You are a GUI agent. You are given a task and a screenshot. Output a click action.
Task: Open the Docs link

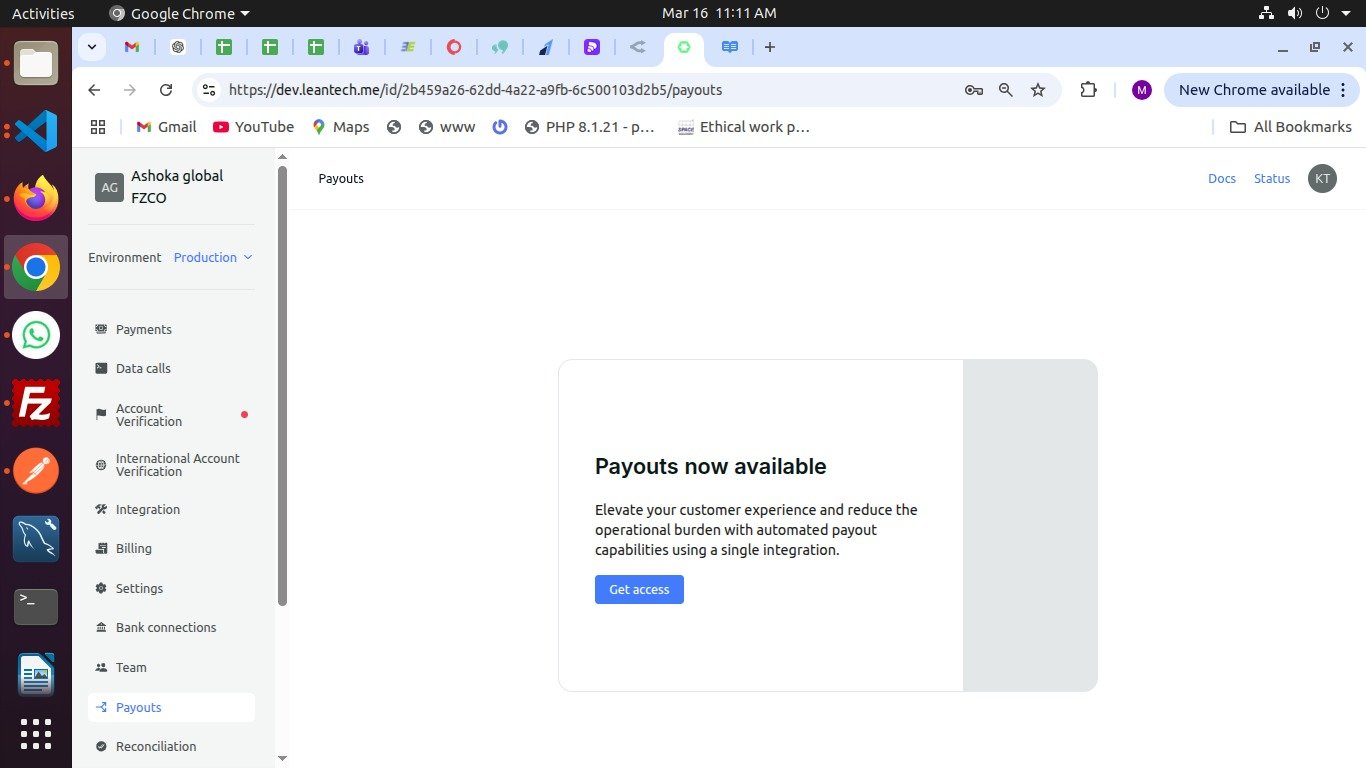[x=1221, y=178]
